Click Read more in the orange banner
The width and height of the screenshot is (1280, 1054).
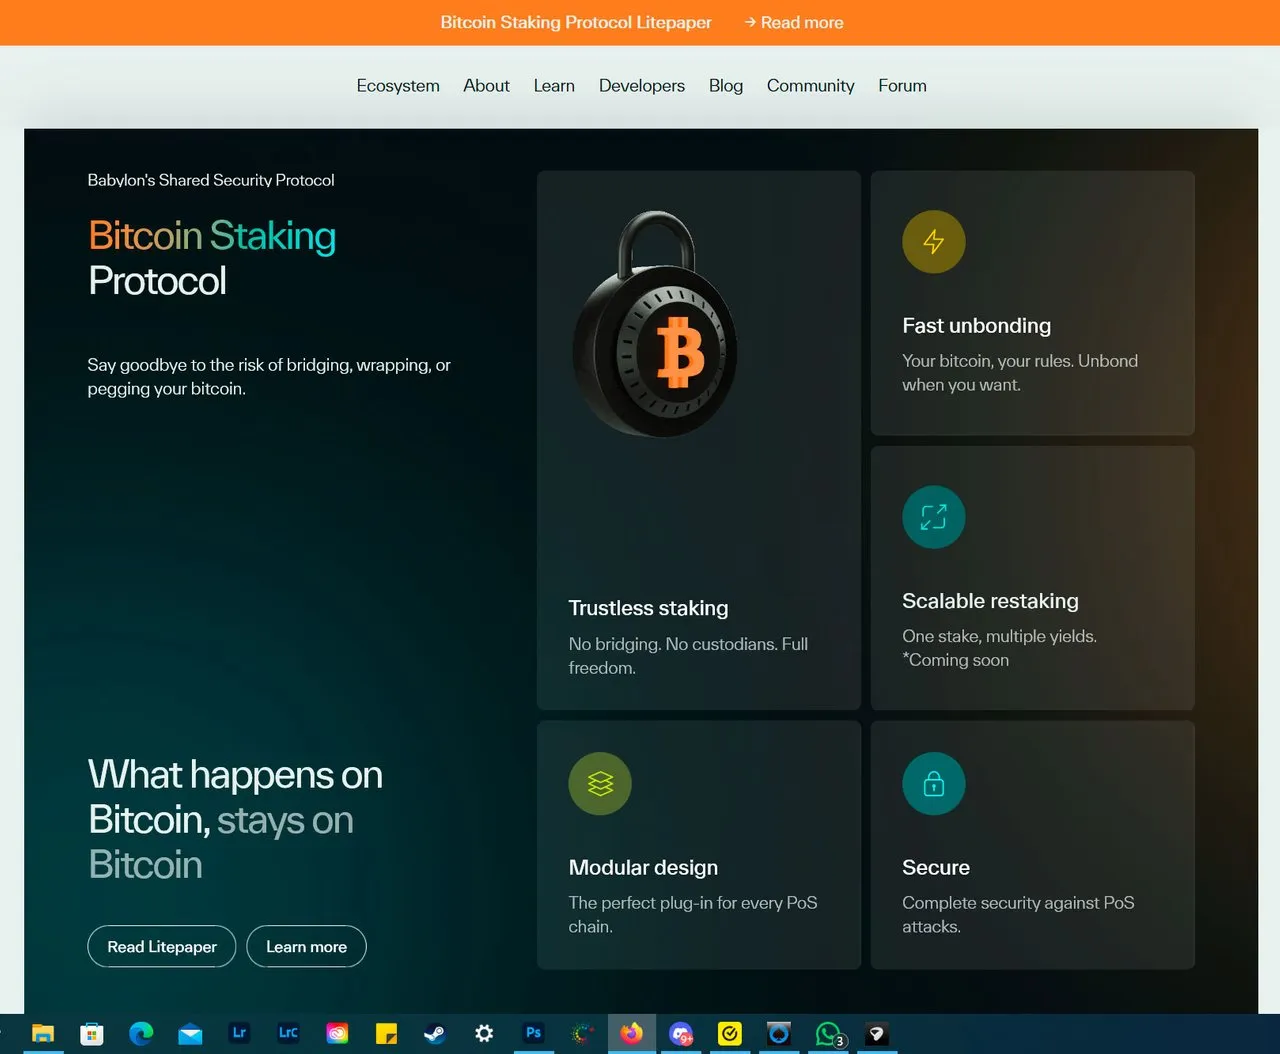(793, 22)
